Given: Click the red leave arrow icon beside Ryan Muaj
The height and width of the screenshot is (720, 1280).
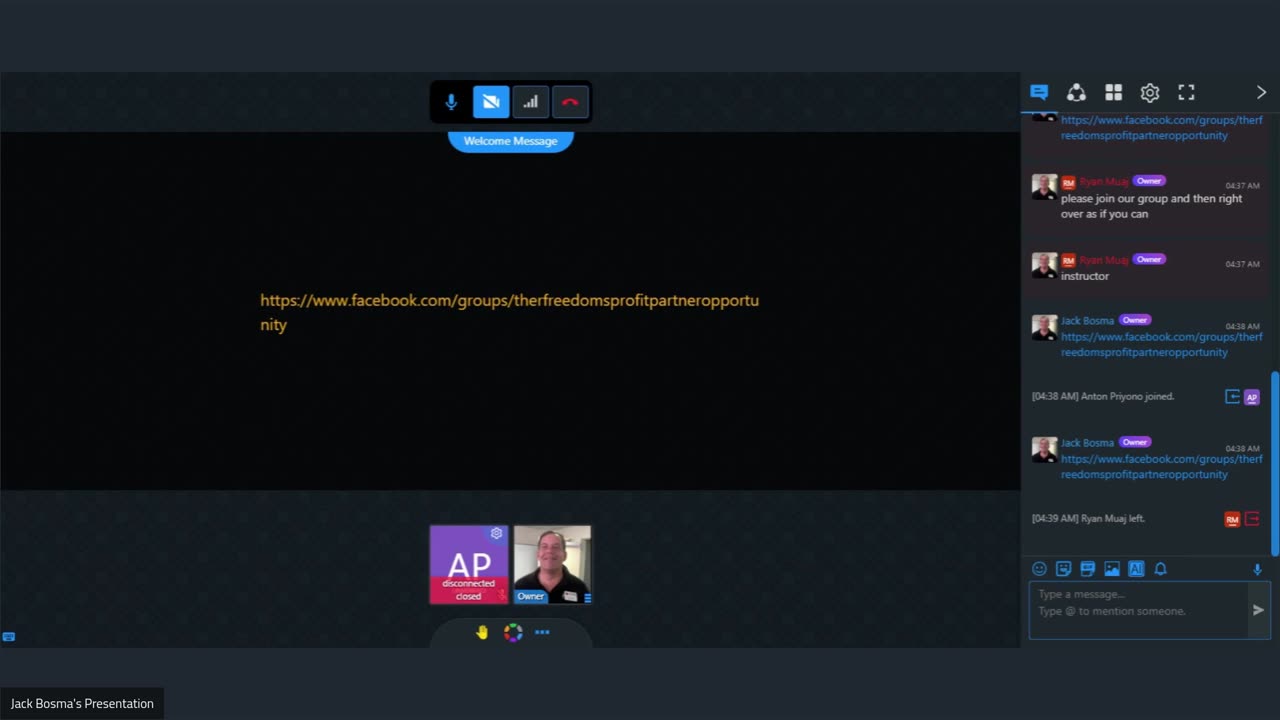Looking at the screenshot, I should [x=1252, y=519].
